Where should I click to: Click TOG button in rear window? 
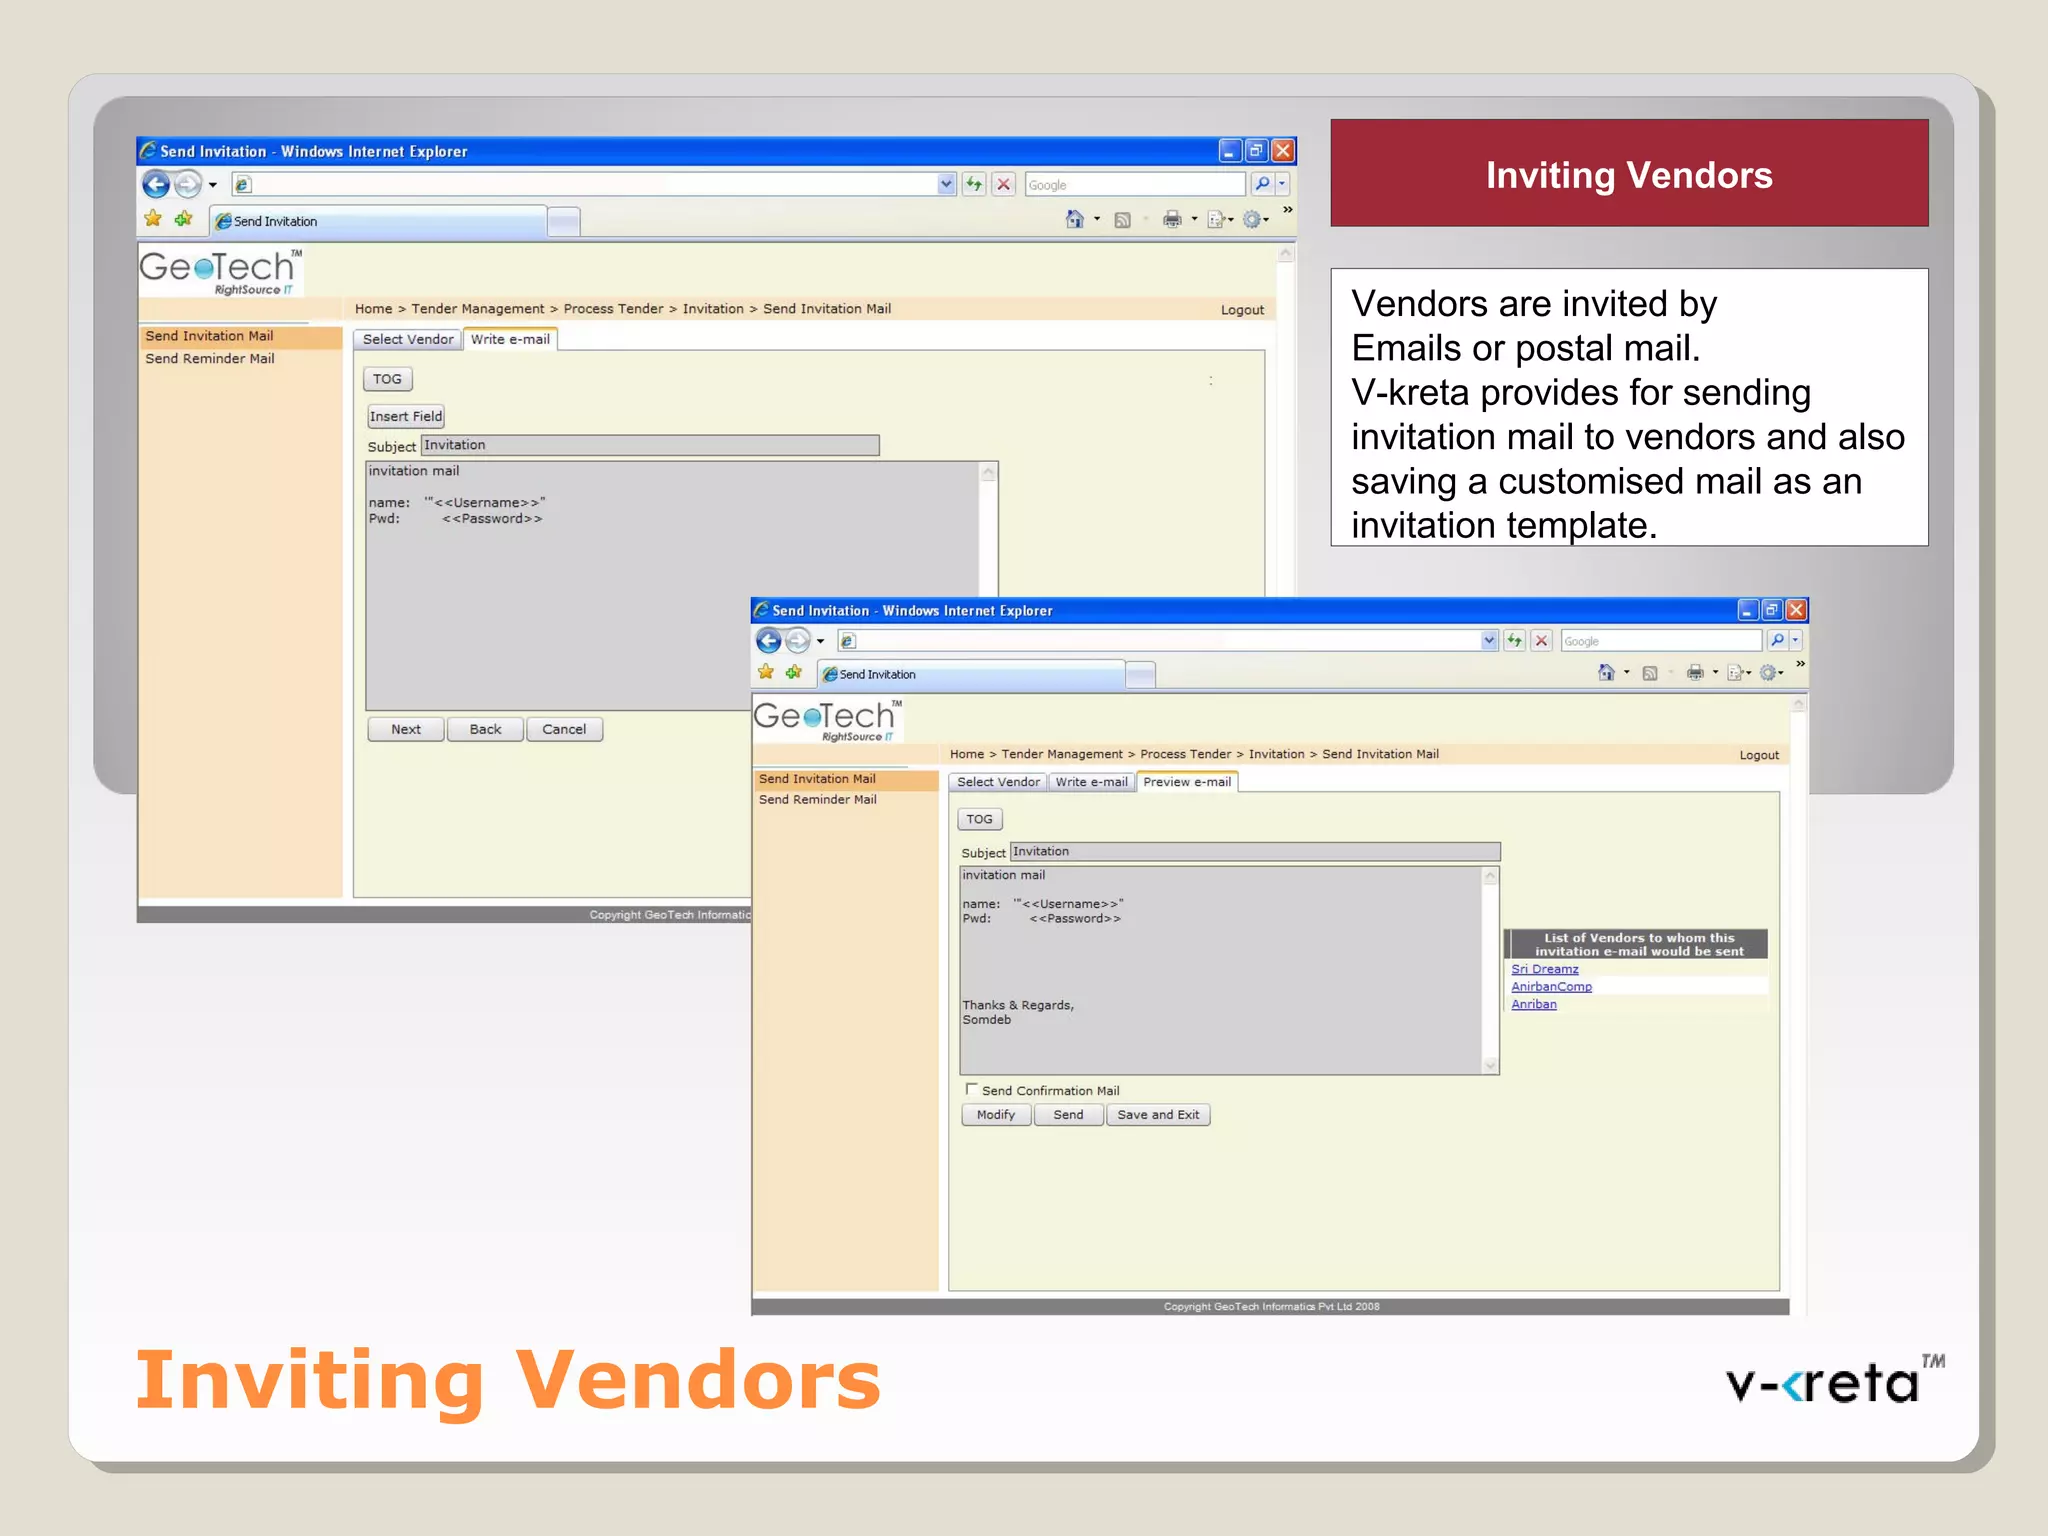387,379
